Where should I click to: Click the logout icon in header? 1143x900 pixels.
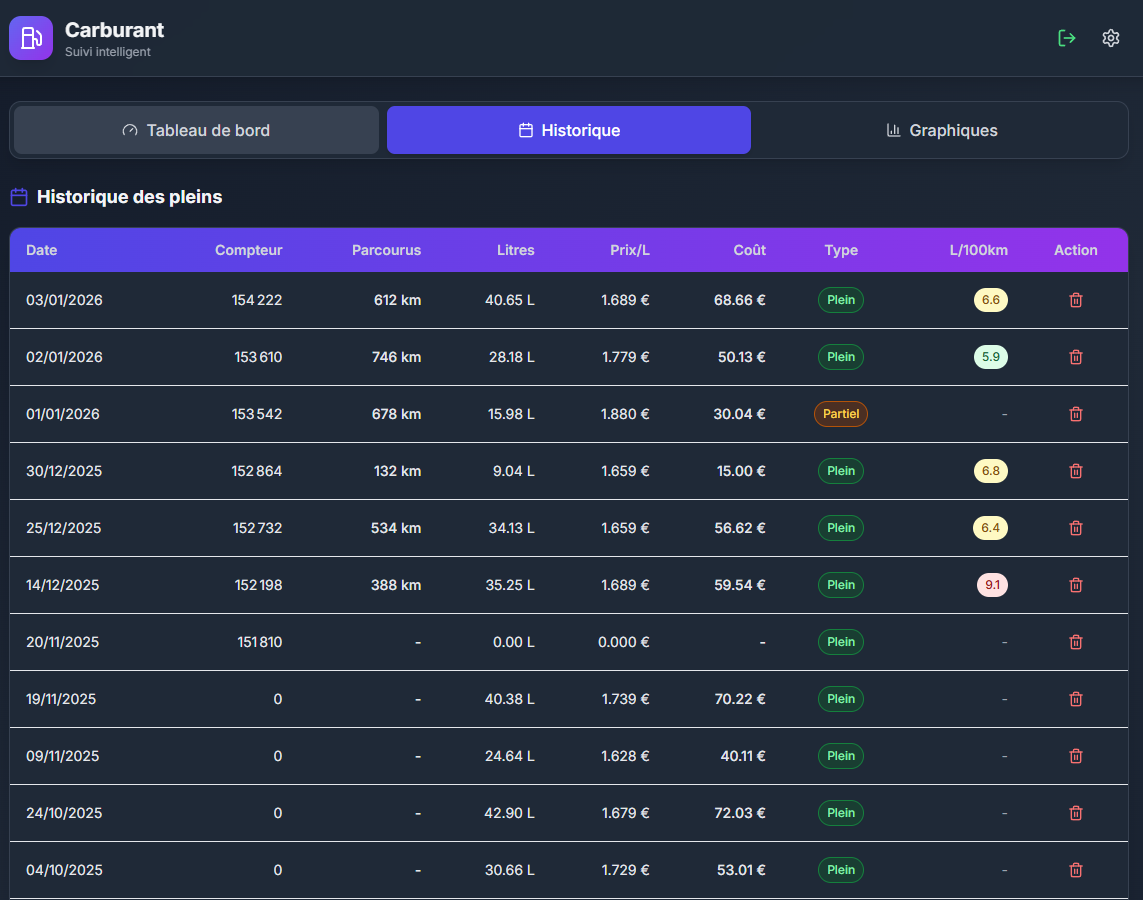point(1067,38)
